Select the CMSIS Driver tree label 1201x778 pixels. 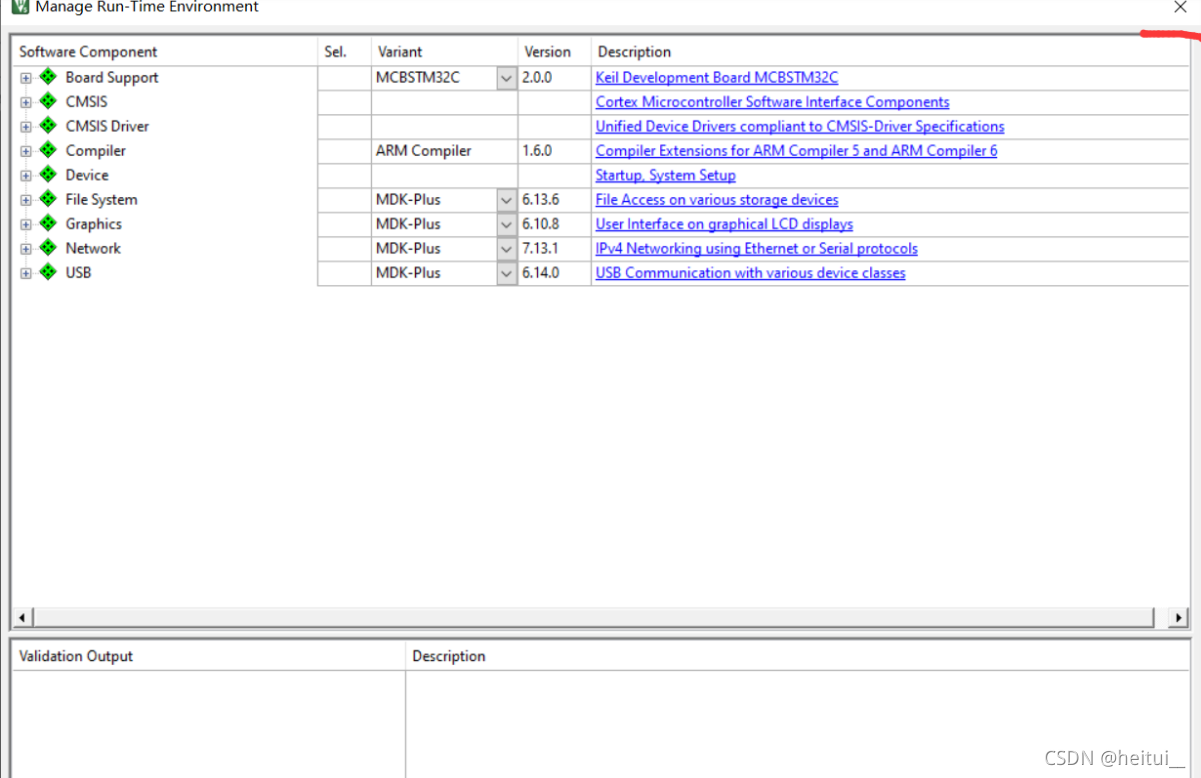click(107, 126)
